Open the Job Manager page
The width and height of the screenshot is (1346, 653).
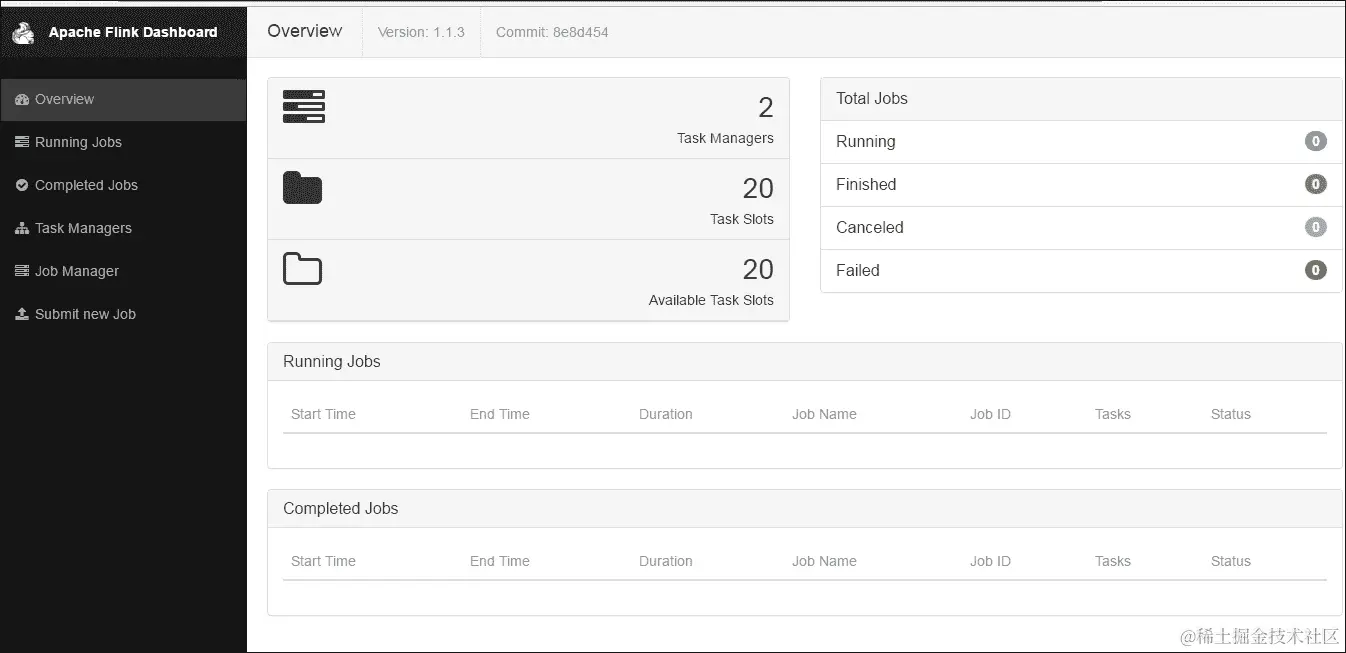click(x=77, y=271)
